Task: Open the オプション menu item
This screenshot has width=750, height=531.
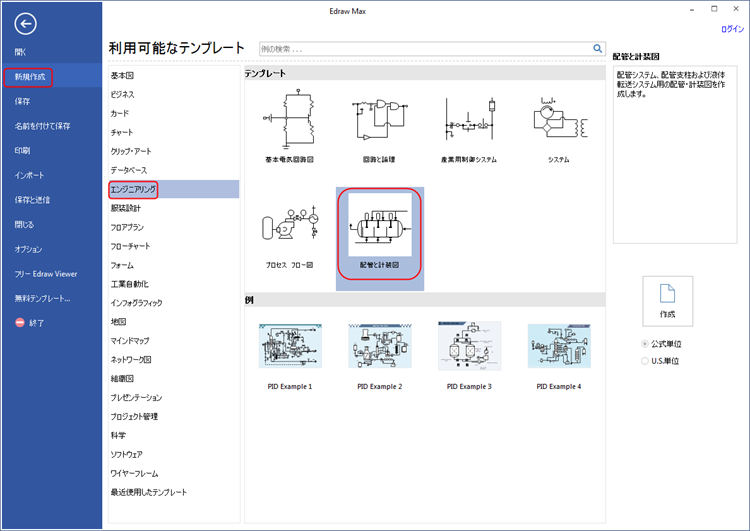Action: 28,249
